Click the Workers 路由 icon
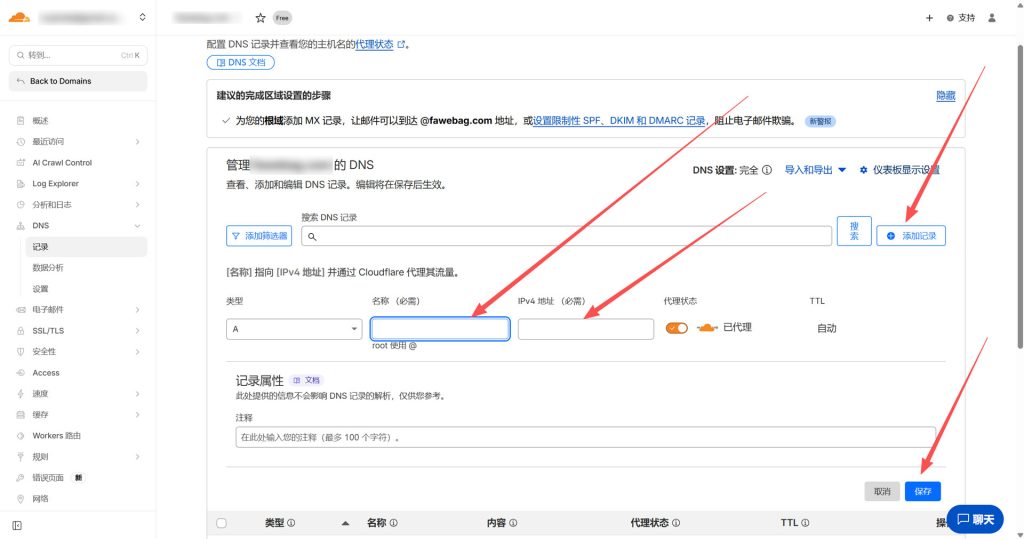1024x539 pixels. click(20, 436)
